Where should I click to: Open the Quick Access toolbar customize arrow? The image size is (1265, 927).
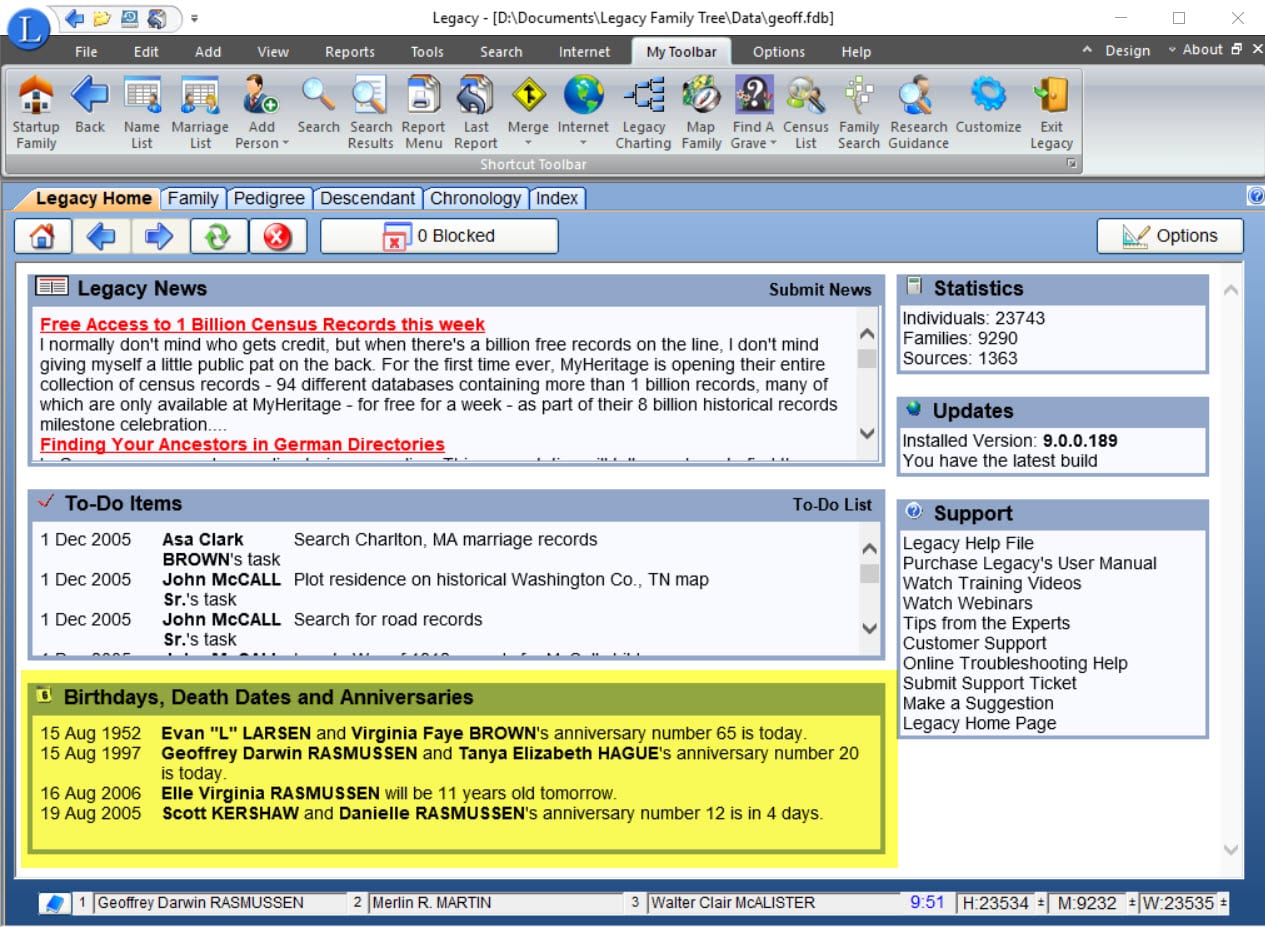click(x=194, y=18)
